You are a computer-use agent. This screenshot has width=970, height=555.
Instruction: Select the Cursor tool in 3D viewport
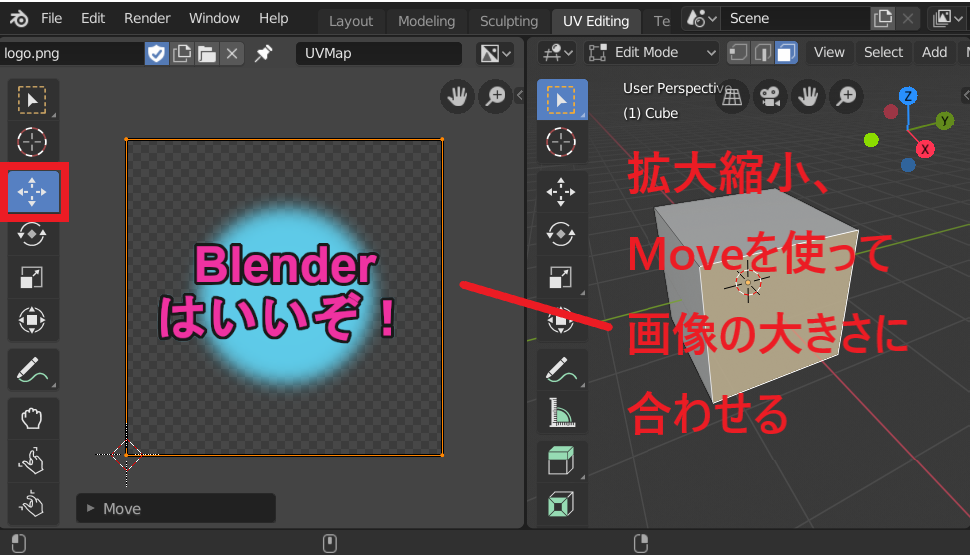point(562,142)
